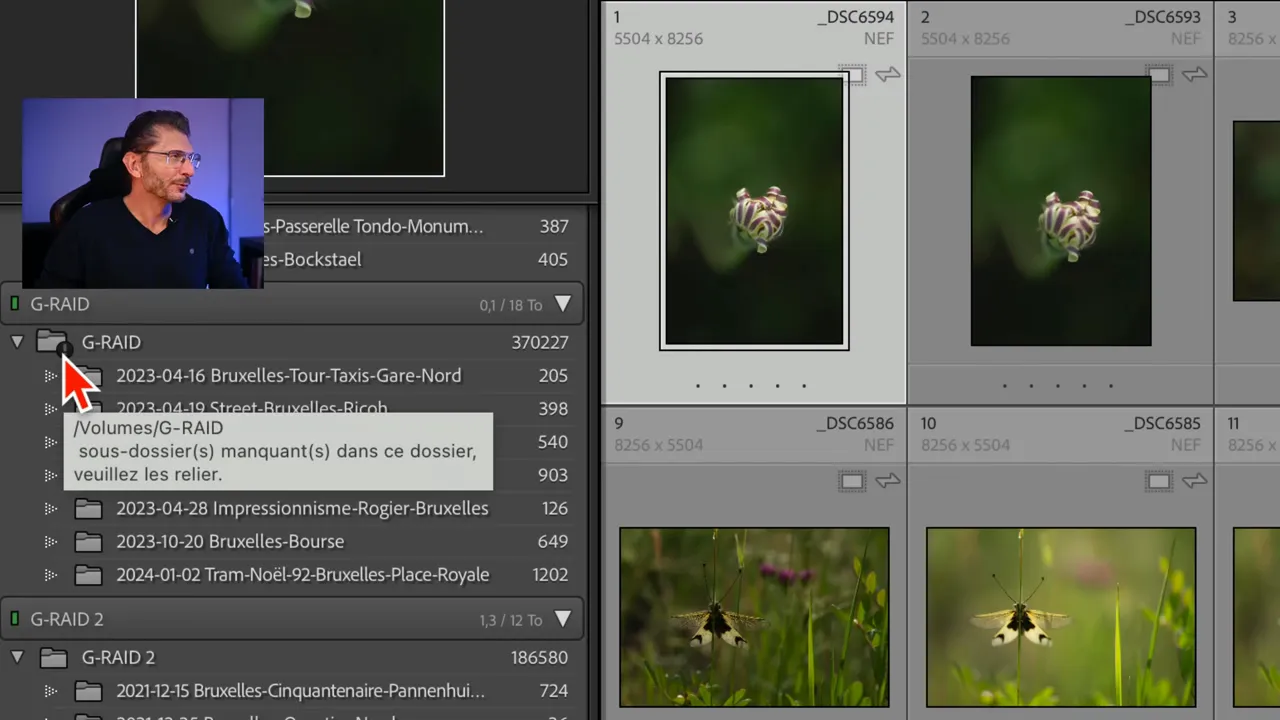Collapse the G-RAID 2 root folder tree
This screenshot has height=720, width=1280.
[x=17, y=657]
